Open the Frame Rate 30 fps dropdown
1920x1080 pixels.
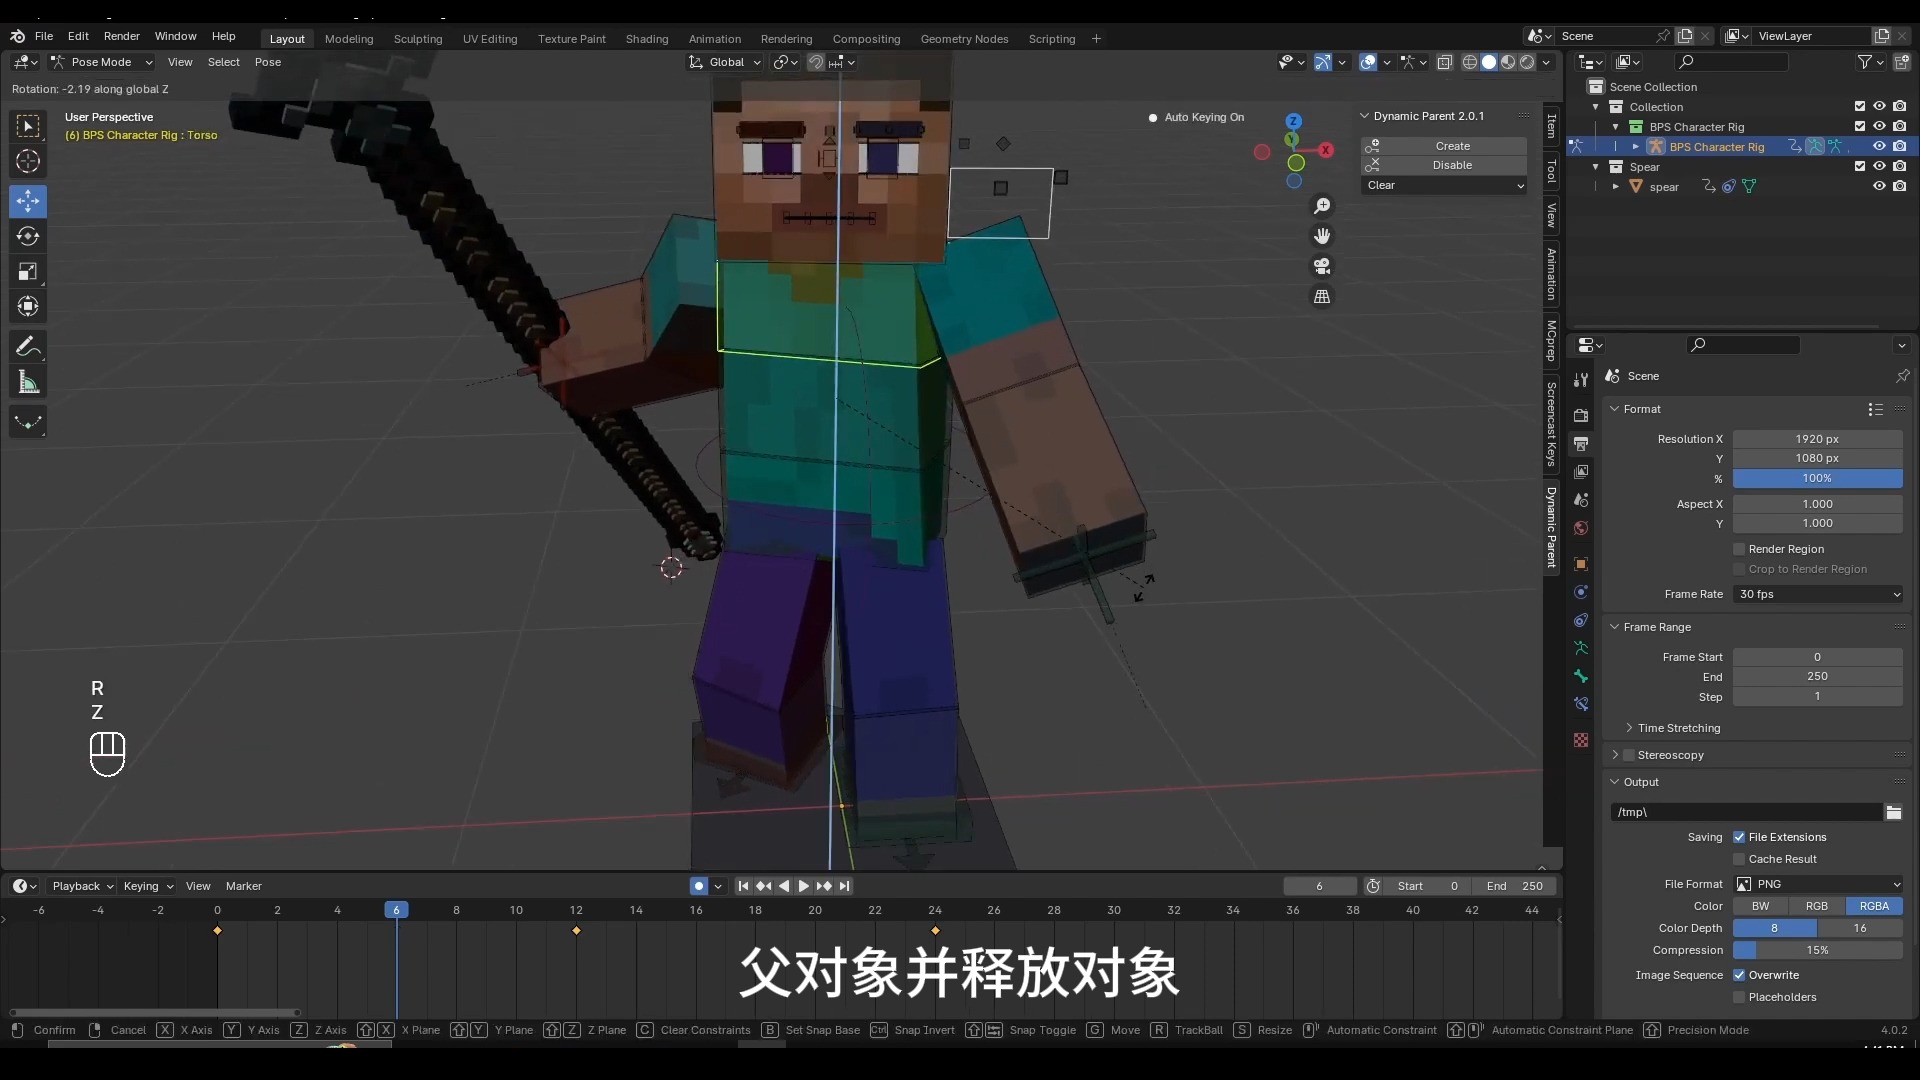[1817, 594]
